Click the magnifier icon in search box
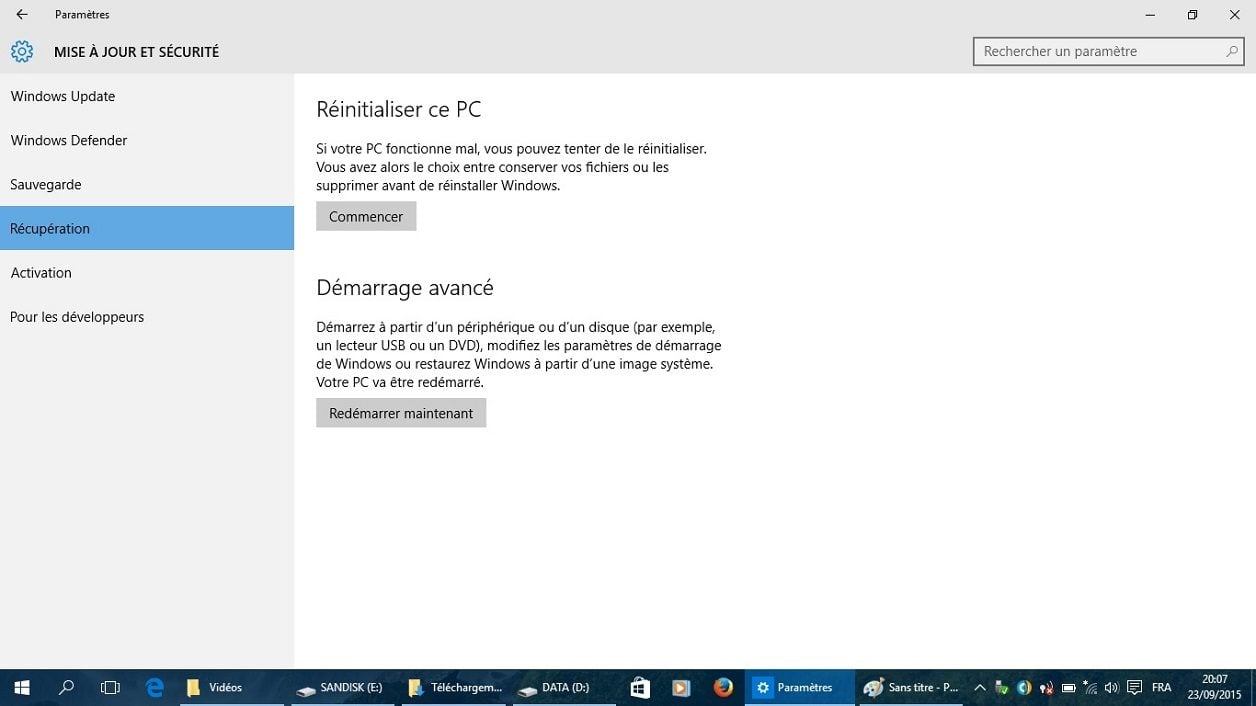Screen dimensions: 1256x706 click(x=1232, y=51)
